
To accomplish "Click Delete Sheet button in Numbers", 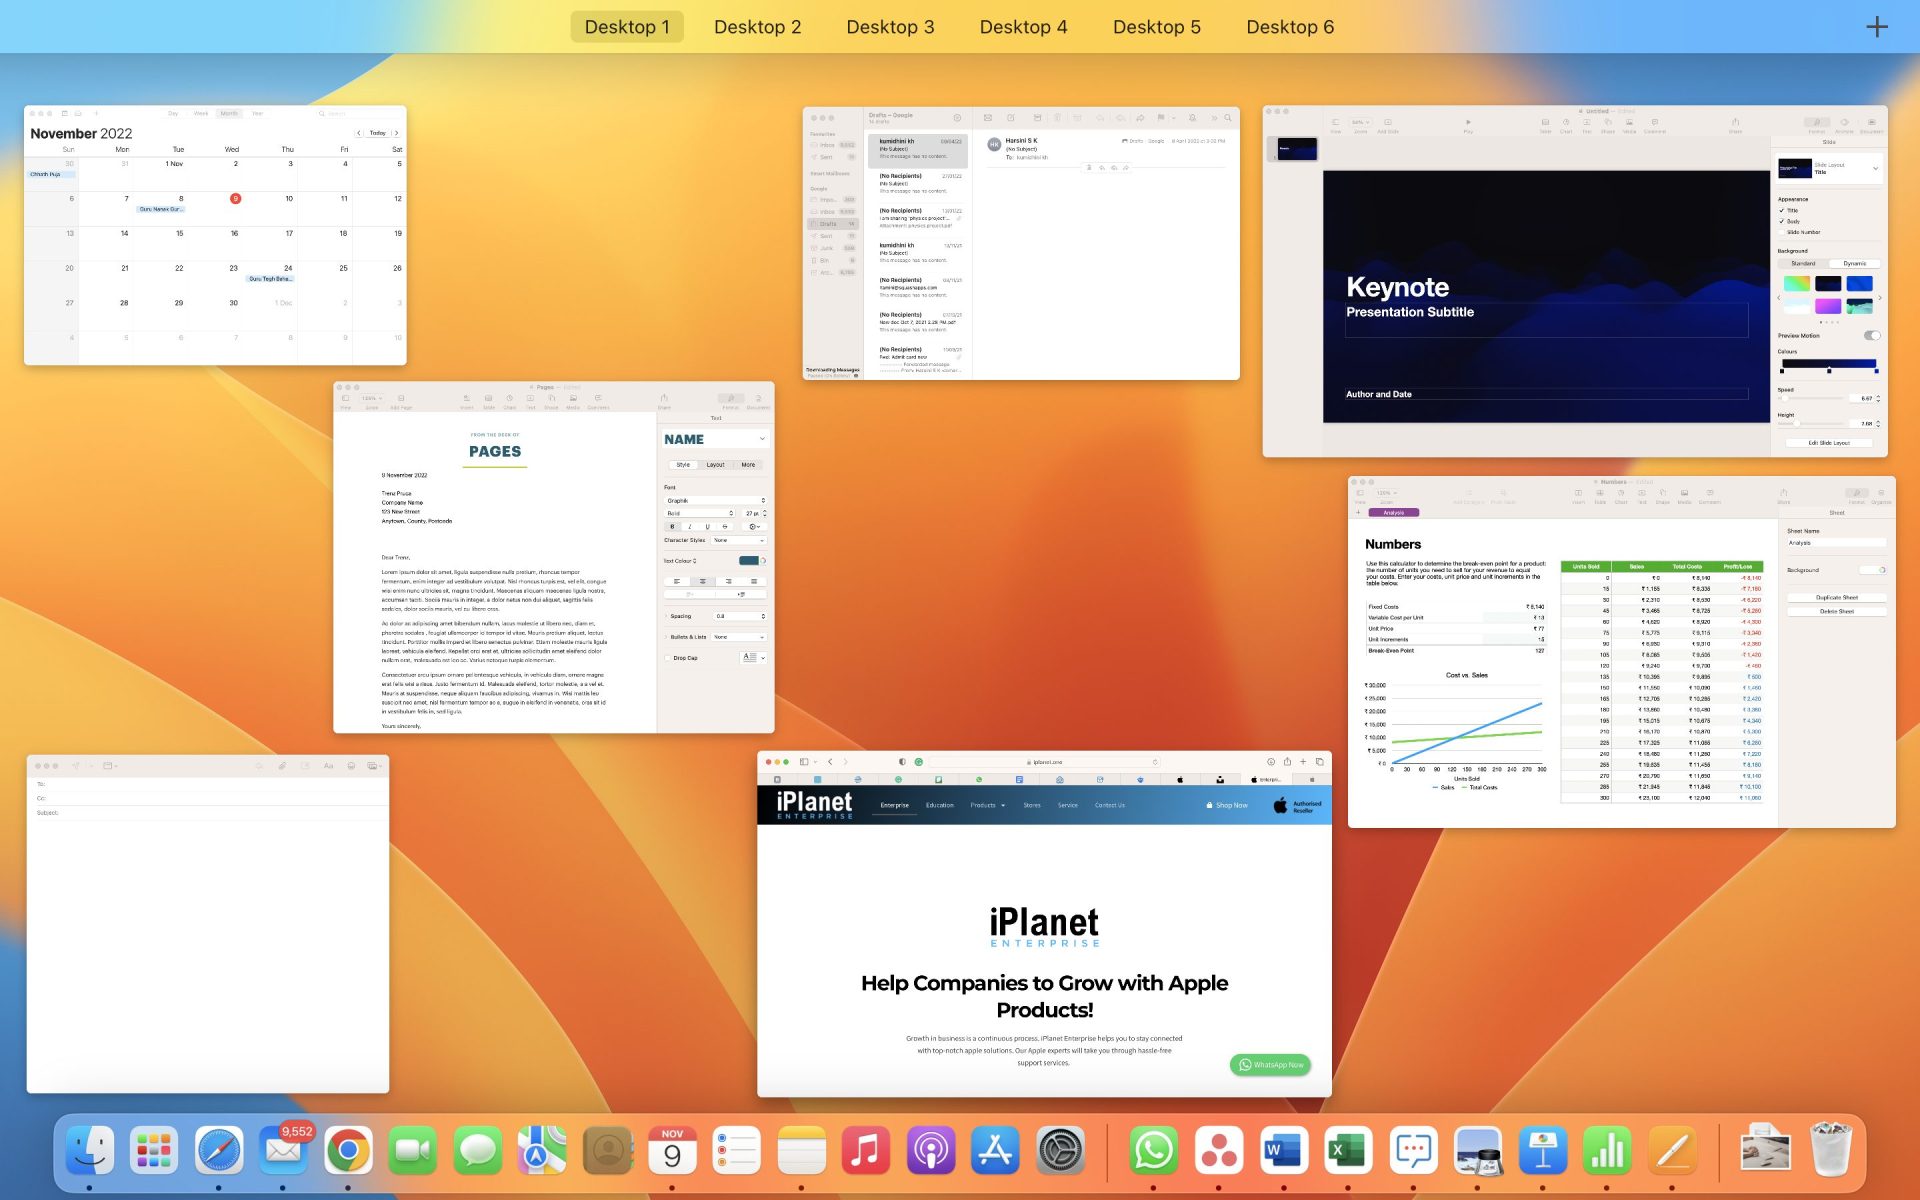I will point(1837,611).
